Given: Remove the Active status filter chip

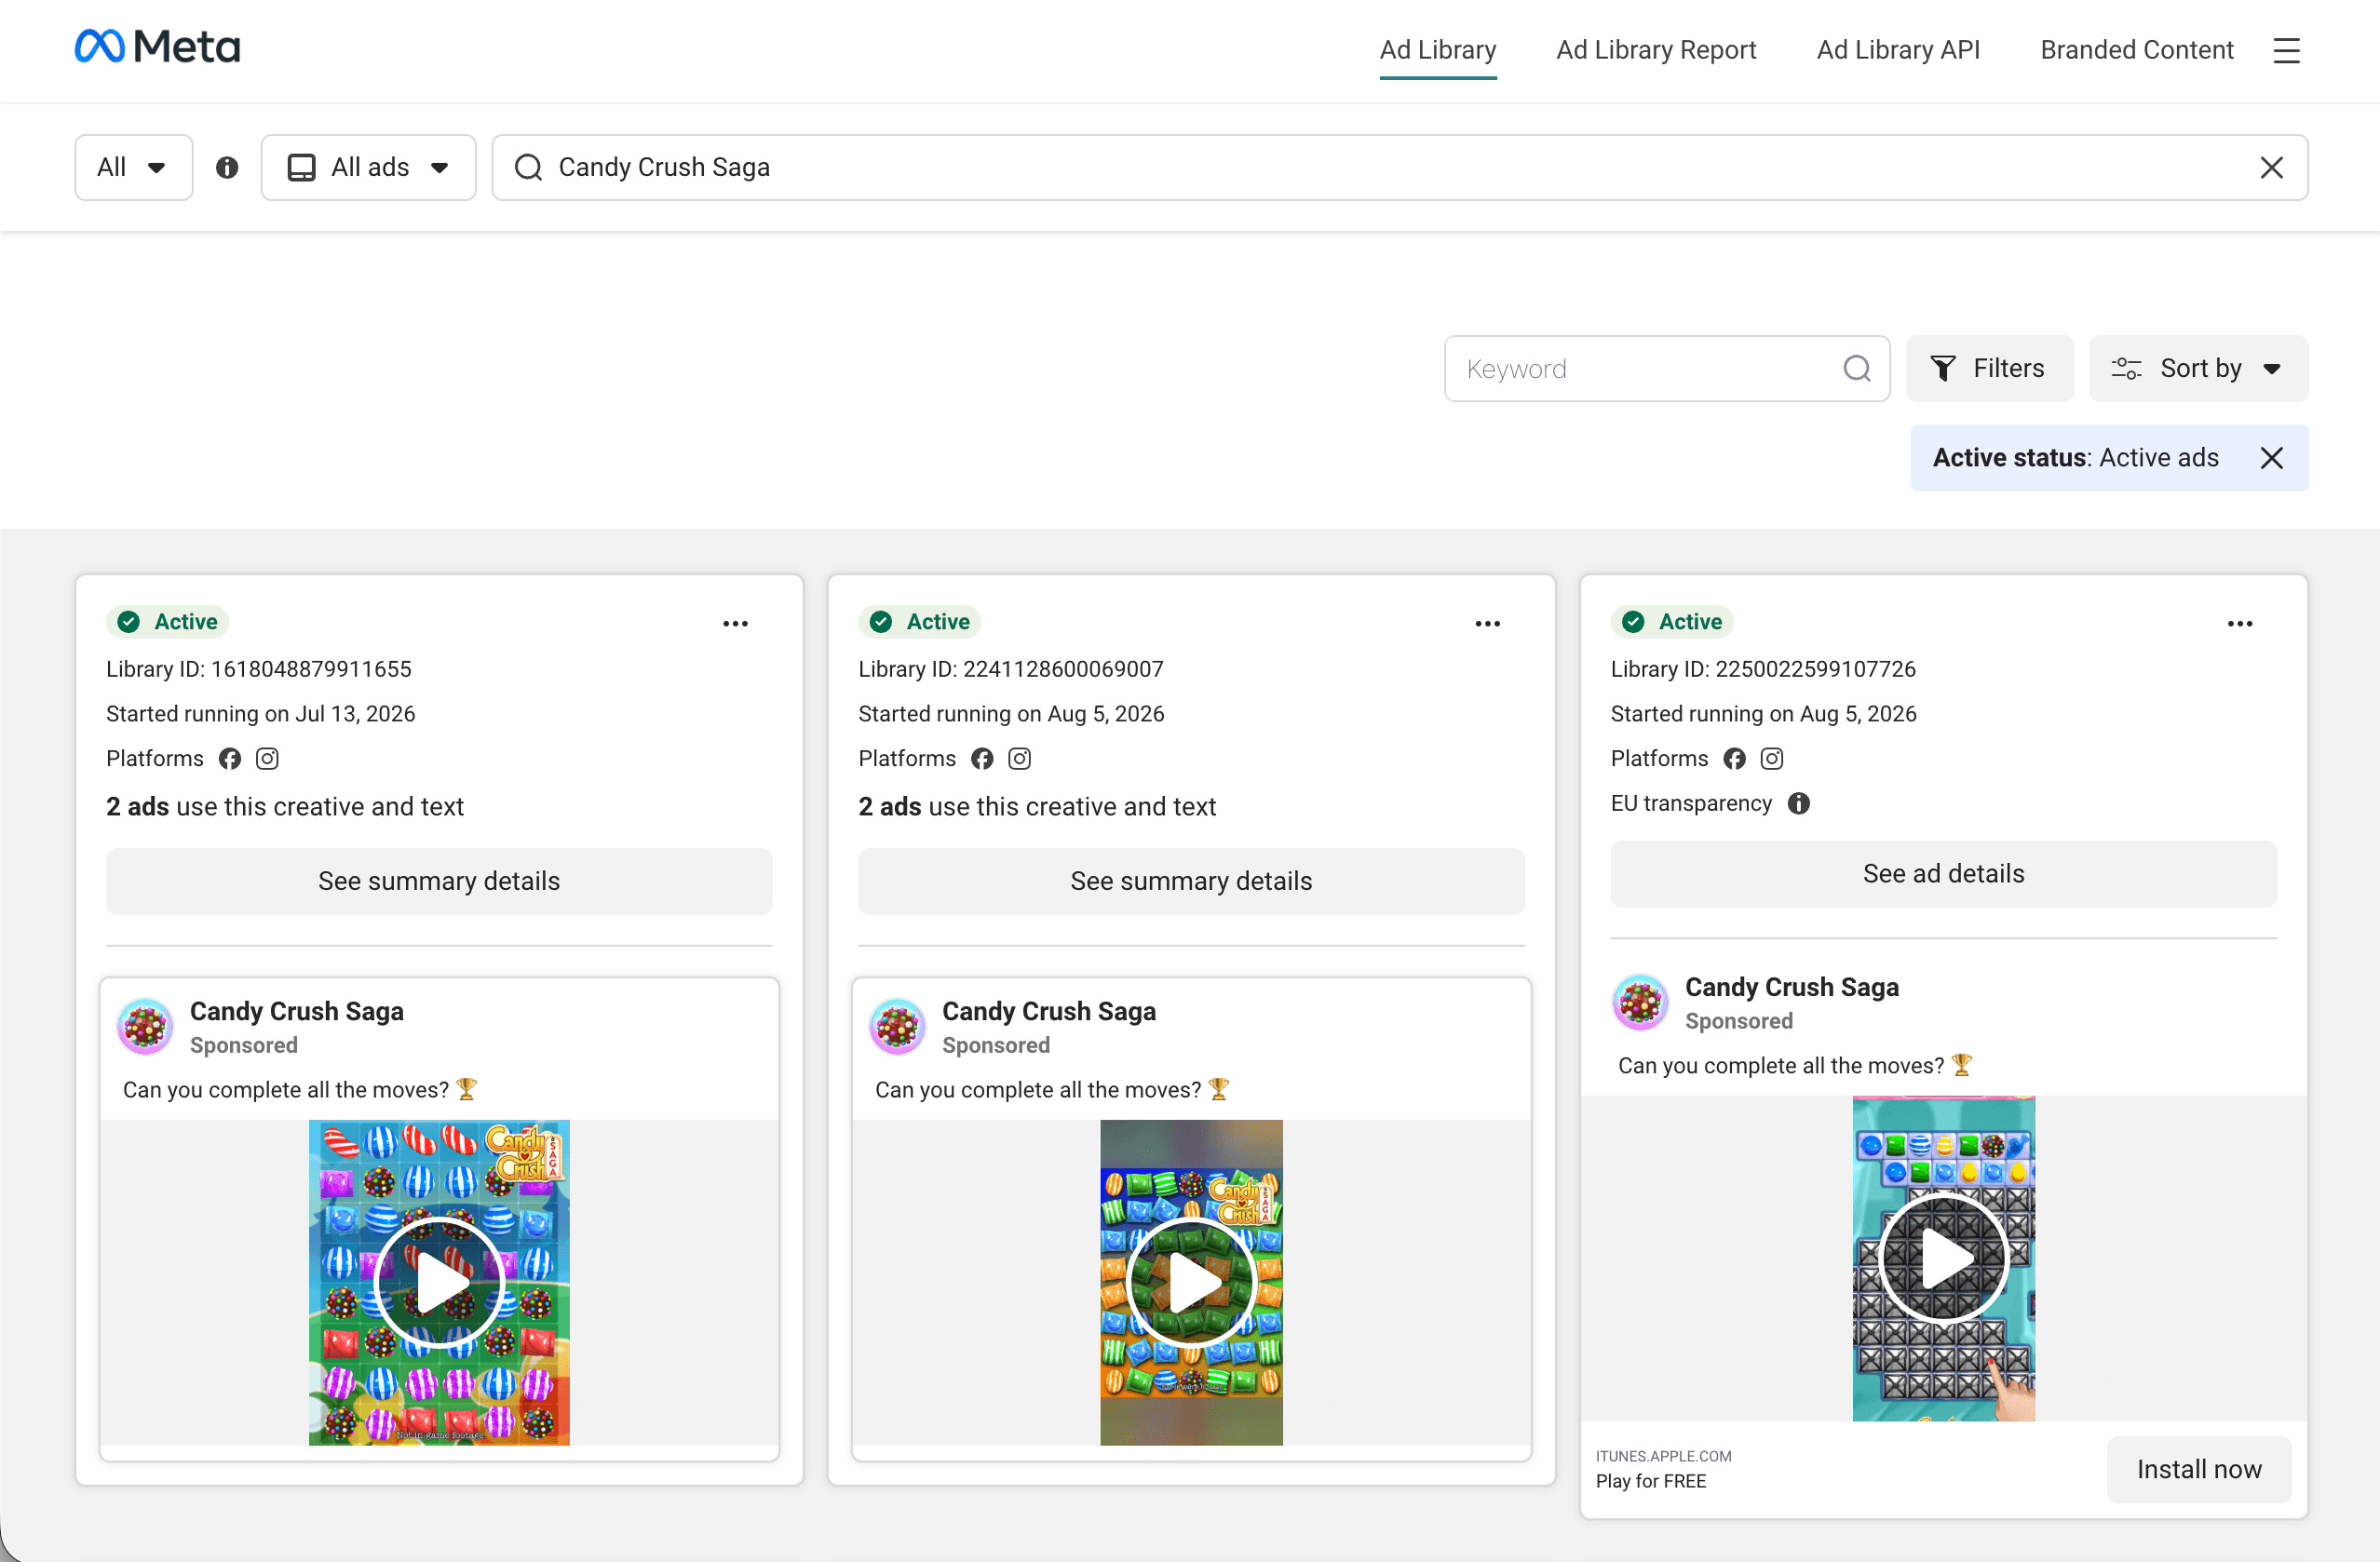Looking at the screenshot, I should pyautogui.click(x=2271, y=458).
